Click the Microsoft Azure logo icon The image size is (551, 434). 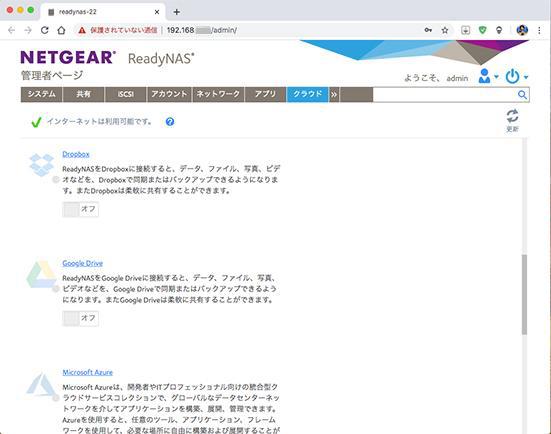coord(41,384)
